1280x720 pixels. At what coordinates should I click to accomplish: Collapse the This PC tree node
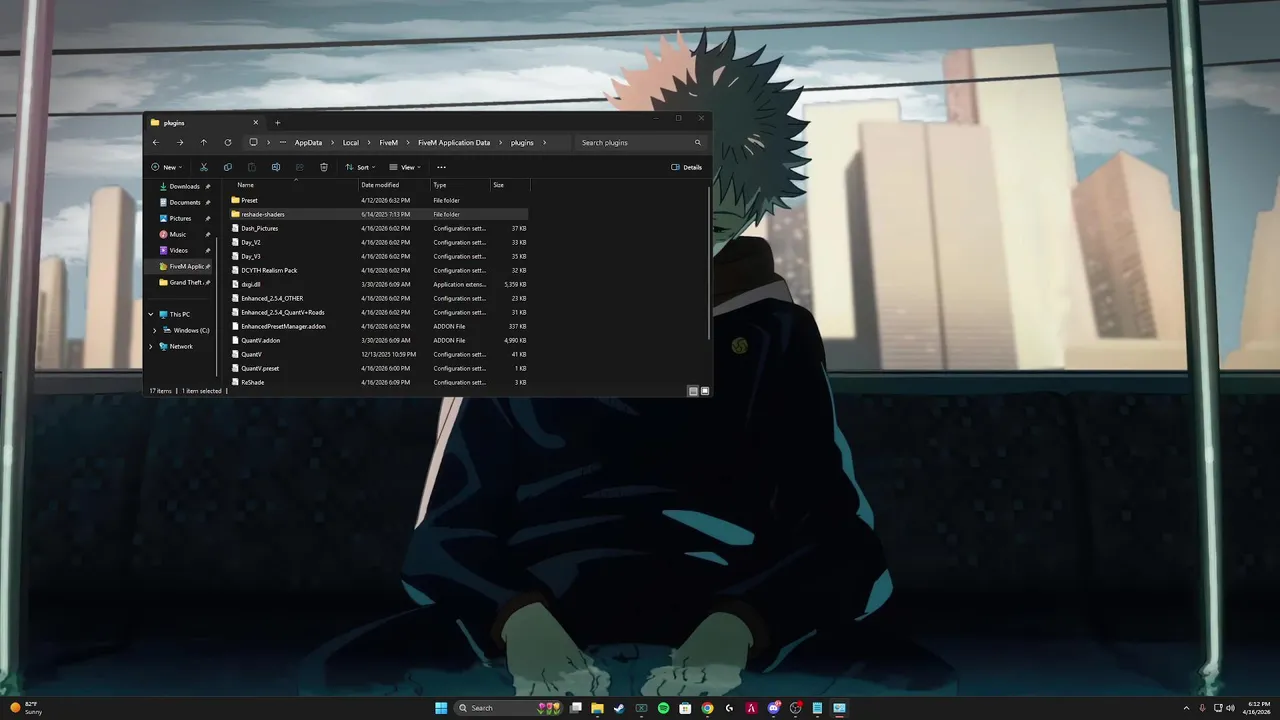pos(152,314)
